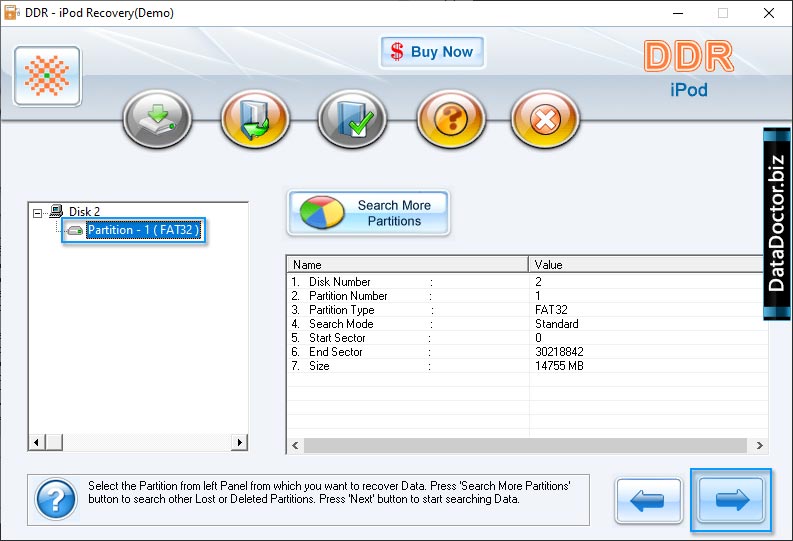Viewport: 793px width, 541px height.
Task: Click the app icon in title bar
Action: point(11,13)
